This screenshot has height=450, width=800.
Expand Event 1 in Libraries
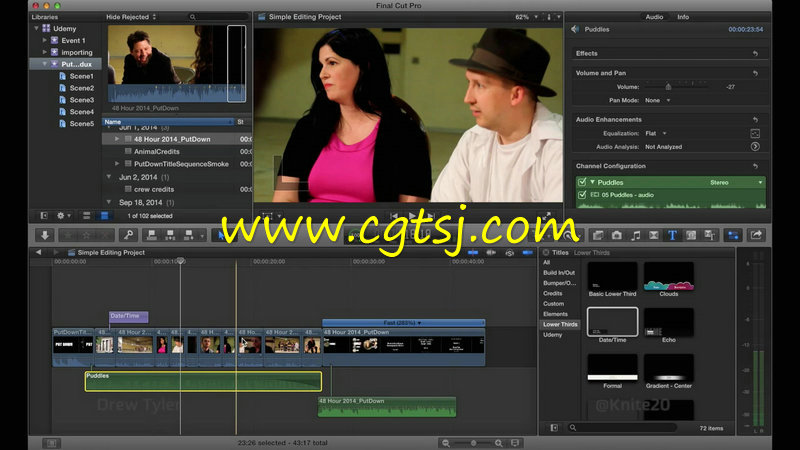[44, 40]
